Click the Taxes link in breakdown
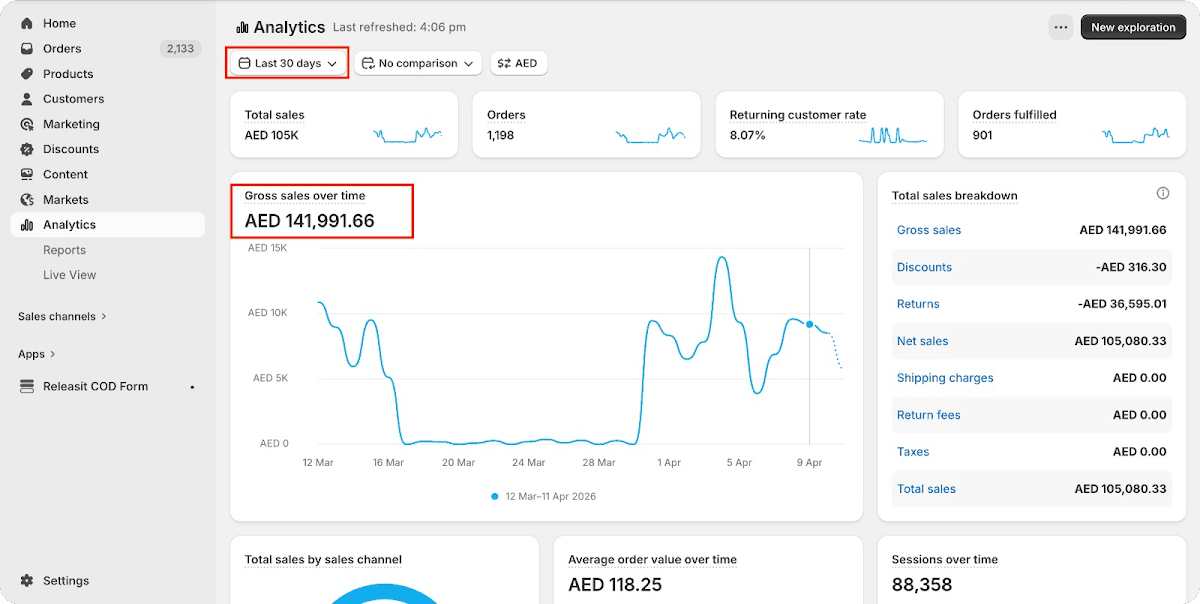The height and width of the screenshot is (604, 1200). pyautogui.click(x=913, y=452)
